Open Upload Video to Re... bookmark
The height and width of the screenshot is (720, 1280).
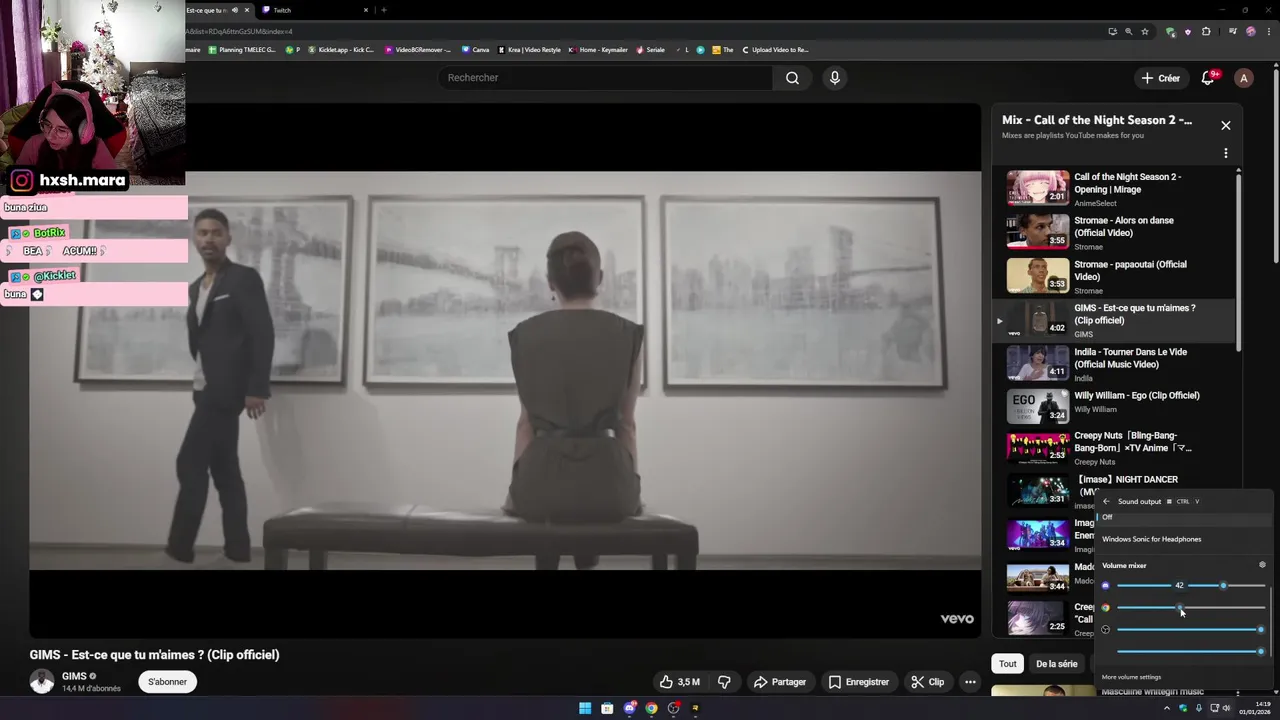pyautogui.click(x=775, y=49)
